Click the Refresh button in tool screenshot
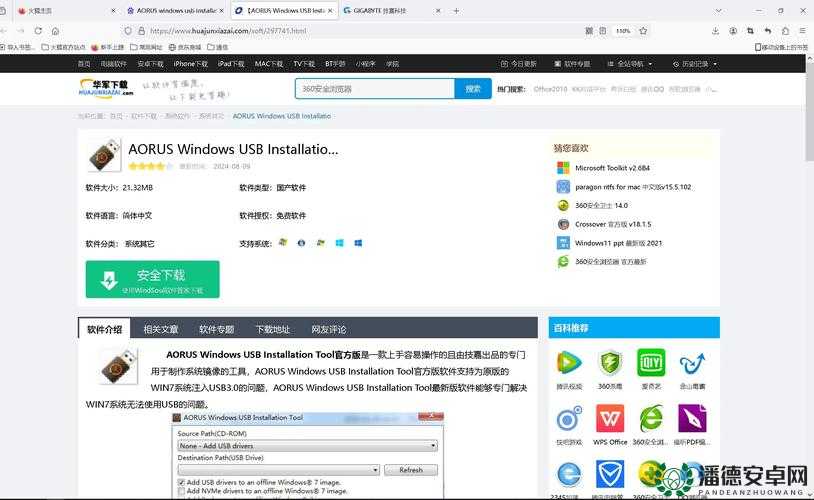 (411, 470)
